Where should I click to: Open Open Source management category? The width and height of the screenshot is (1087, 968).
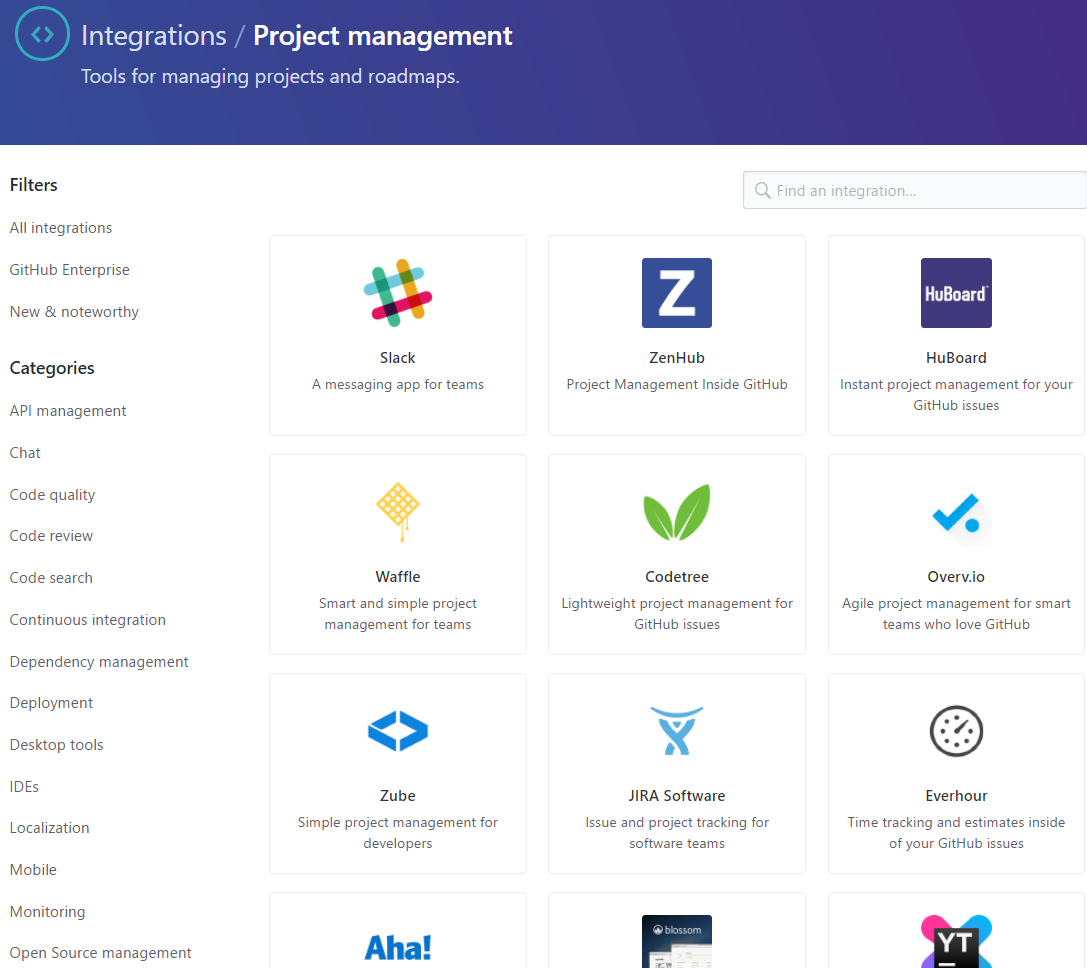point(101,953)
